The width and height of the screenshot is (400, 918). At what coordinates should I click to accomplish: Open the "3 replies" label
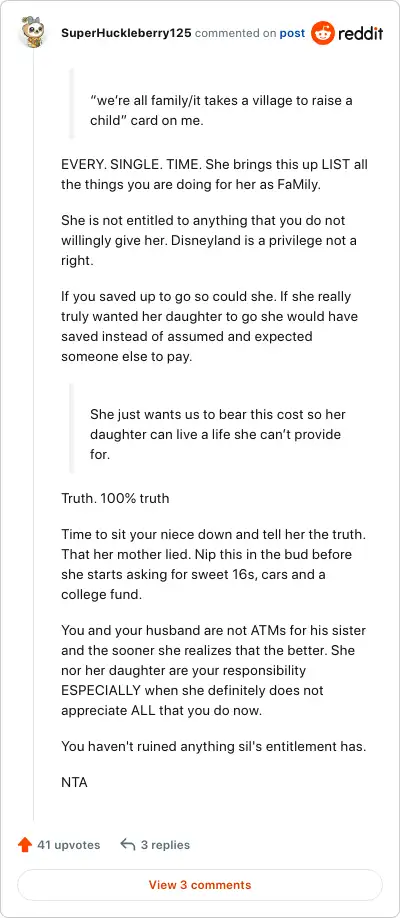tap(165, 845)
